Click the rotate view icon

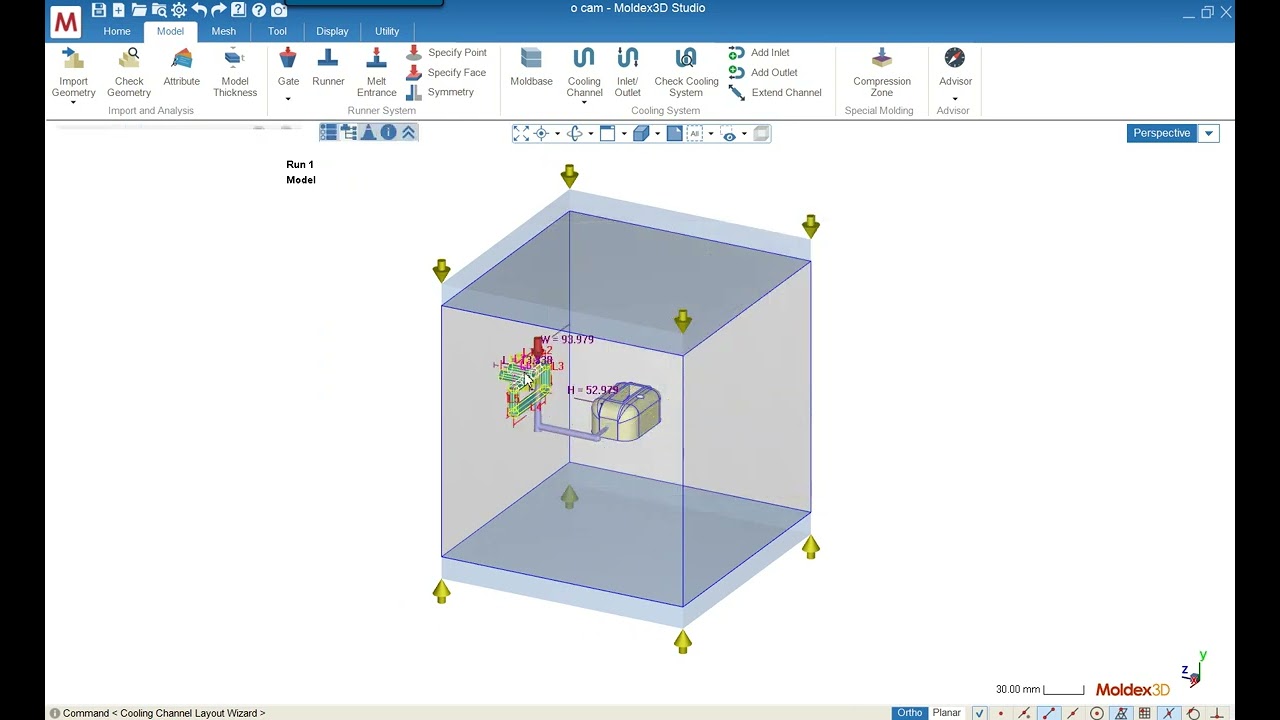[575, 133]
